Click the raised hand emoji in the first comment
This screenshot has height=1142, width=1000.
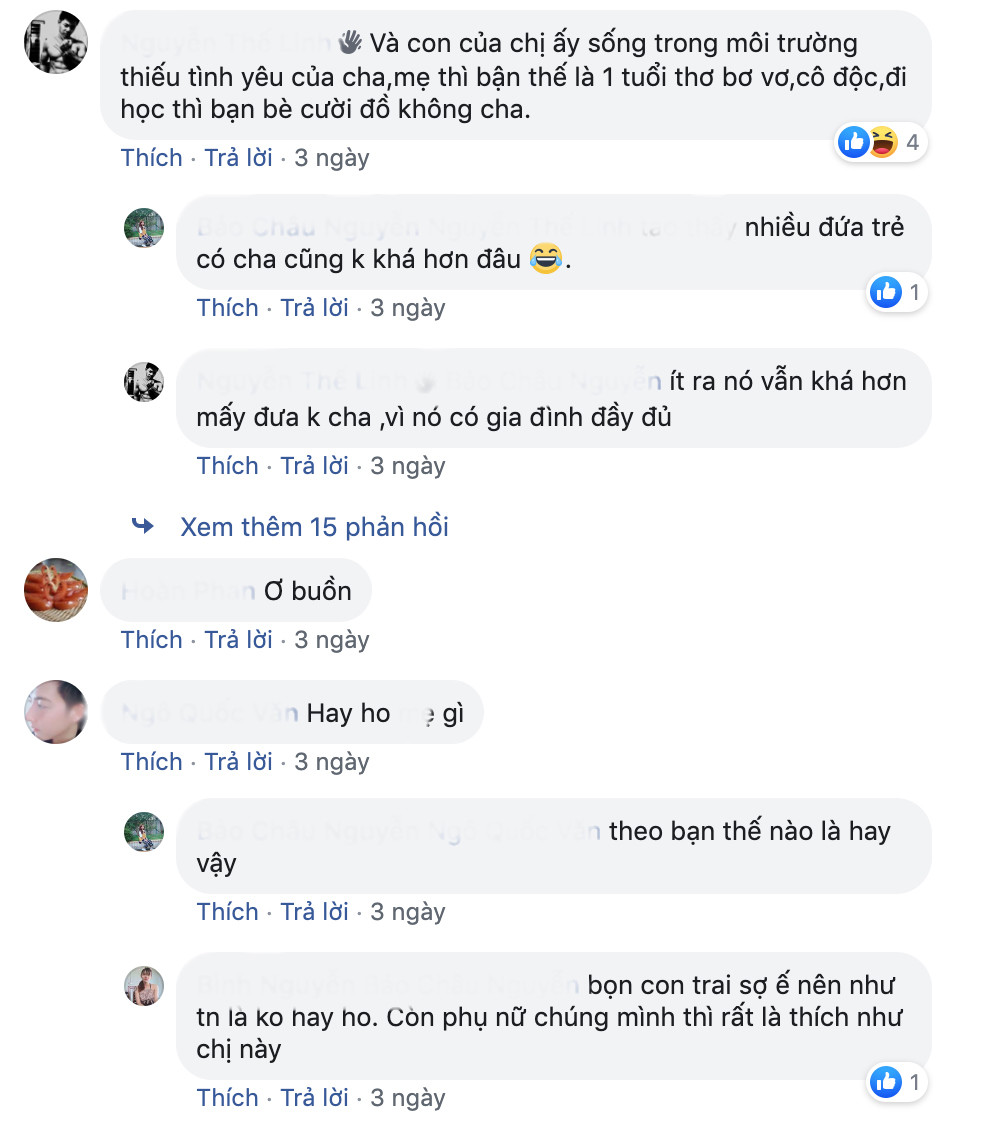[x=351, y=42]
